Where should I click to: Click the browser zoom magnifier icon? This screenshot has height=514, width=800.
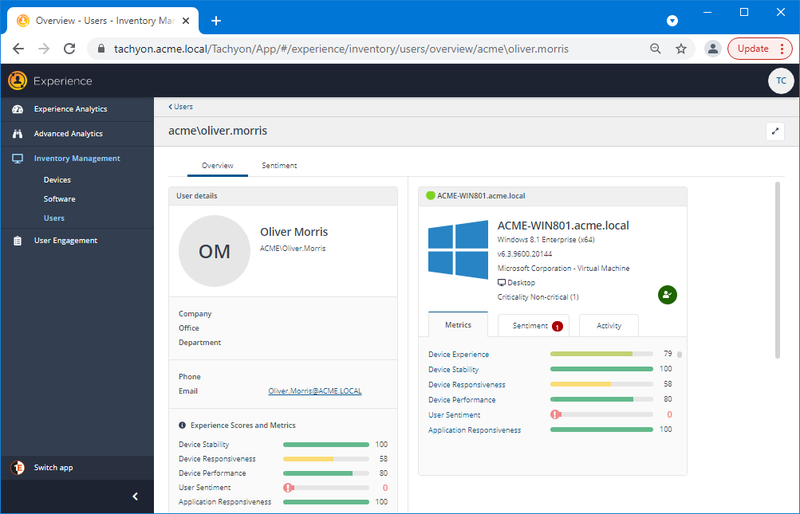coord(656,49)
